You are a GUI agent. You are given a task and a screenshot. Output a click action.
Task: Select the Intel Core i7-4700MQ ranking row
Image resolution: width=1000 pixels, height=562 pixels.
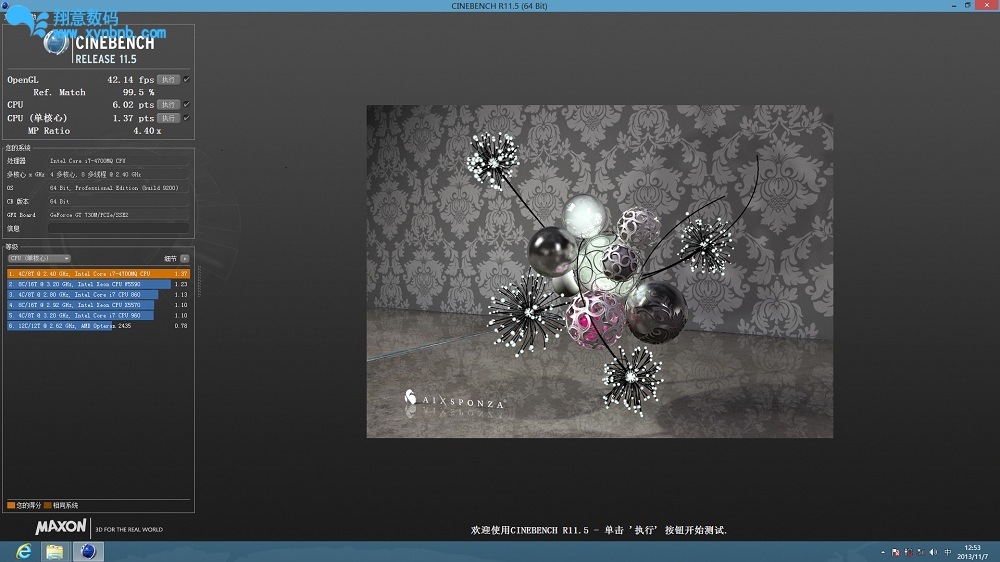click(98, 274)
